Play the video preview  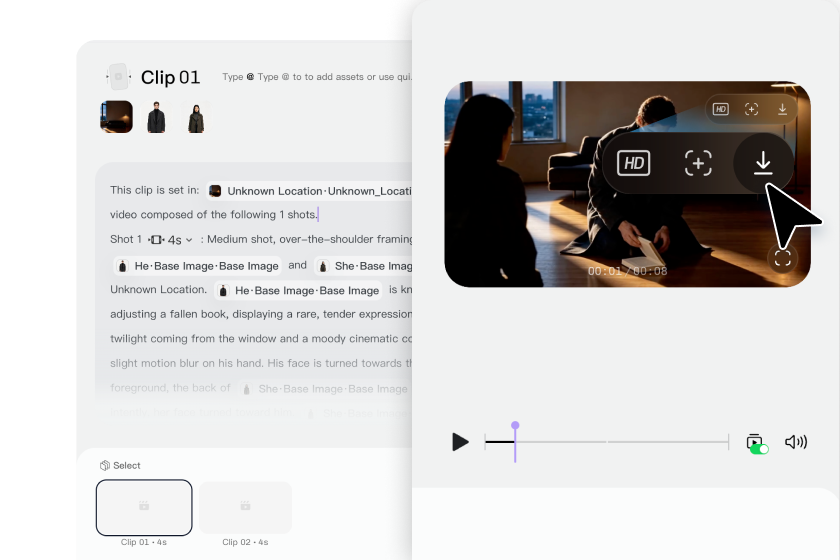click(460, 442)
